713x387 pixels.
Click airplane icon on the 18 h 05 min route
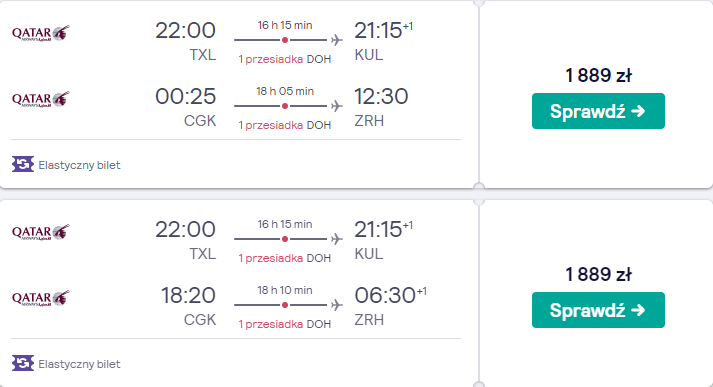pos(336,106)
